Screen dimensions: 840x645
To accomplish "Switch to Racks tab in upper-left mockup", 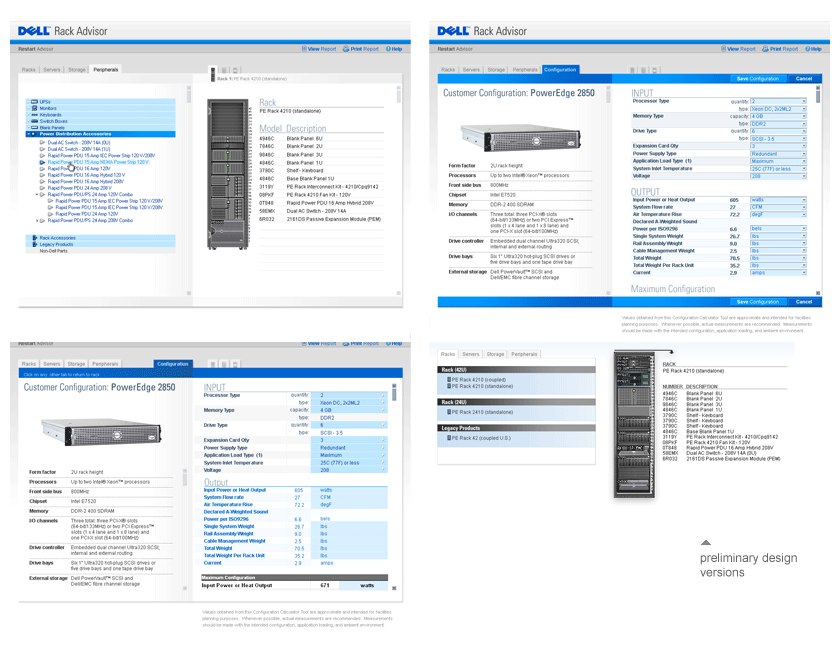I will pyautogui.click(x=29, y=70).
